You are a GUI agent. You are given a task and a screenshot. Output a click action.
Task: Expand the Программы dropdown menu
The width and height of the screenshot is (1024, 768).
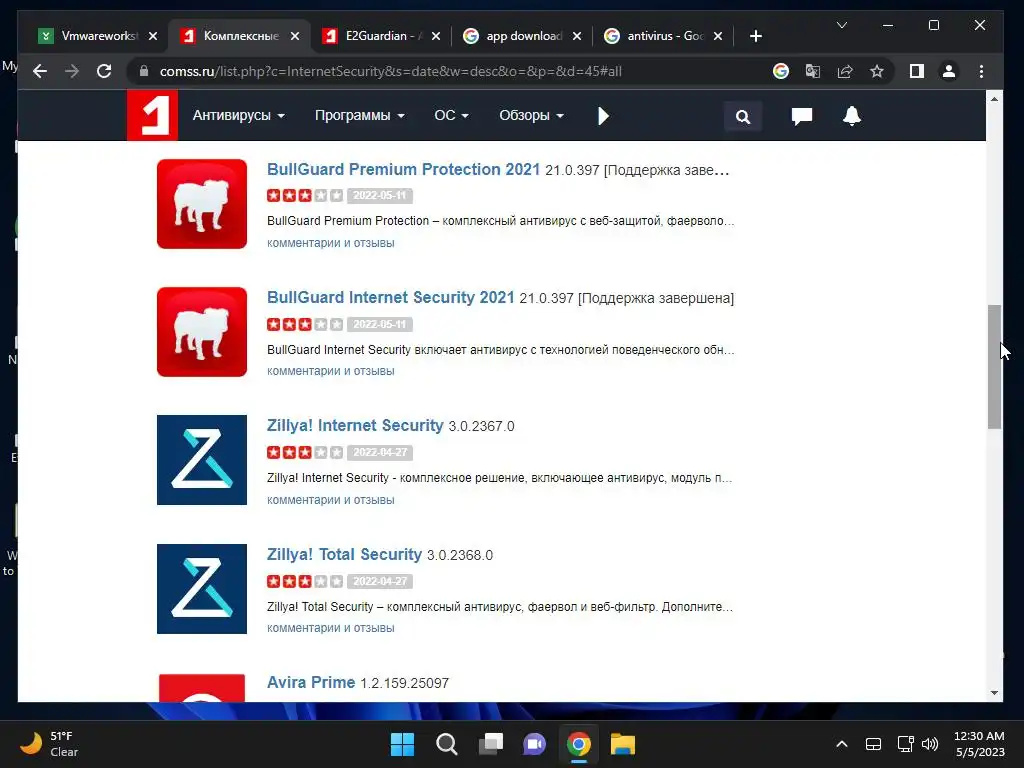point(359,116)
